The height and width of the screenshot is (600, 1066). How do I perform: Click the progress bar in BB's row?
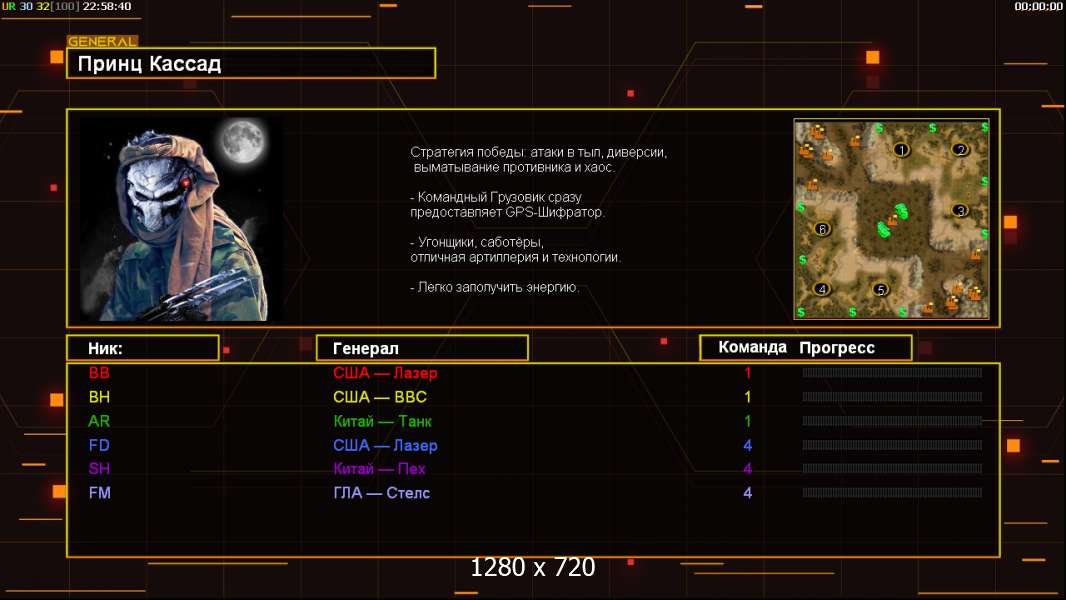(892, 372)
